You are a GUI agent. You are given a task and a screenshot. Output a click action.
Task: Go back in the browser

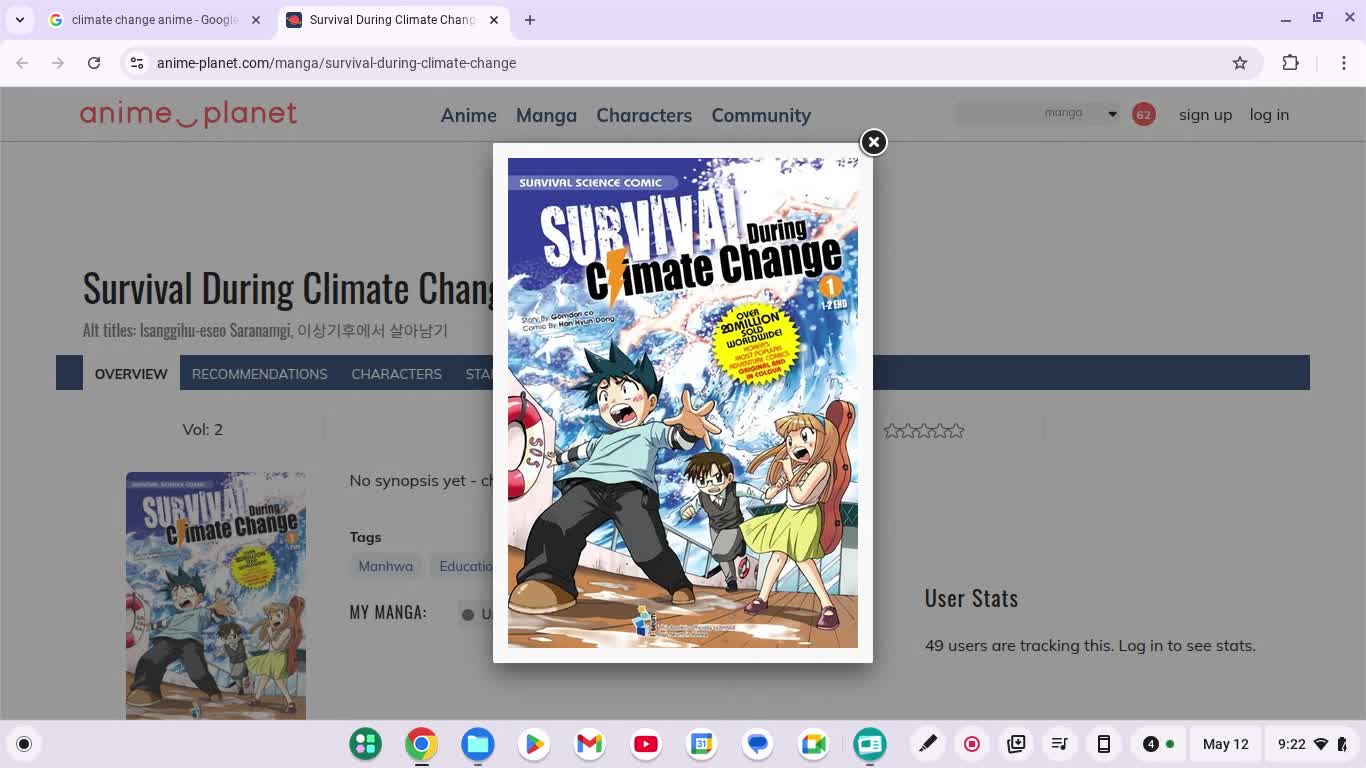coord(22,63)
